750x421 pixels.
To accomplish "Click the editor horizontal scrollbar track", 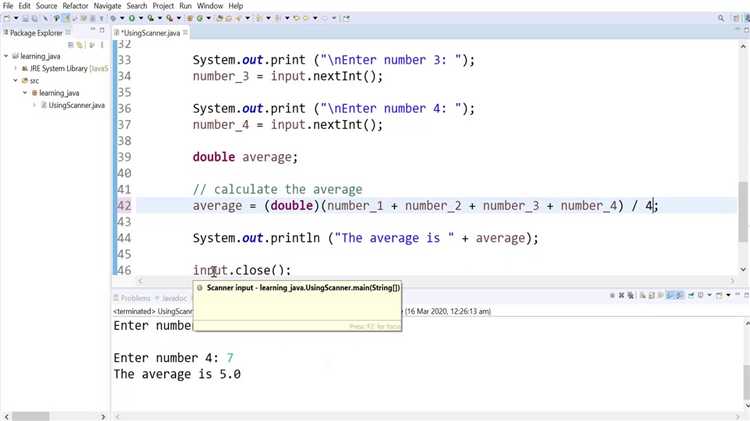I will 435,281.
